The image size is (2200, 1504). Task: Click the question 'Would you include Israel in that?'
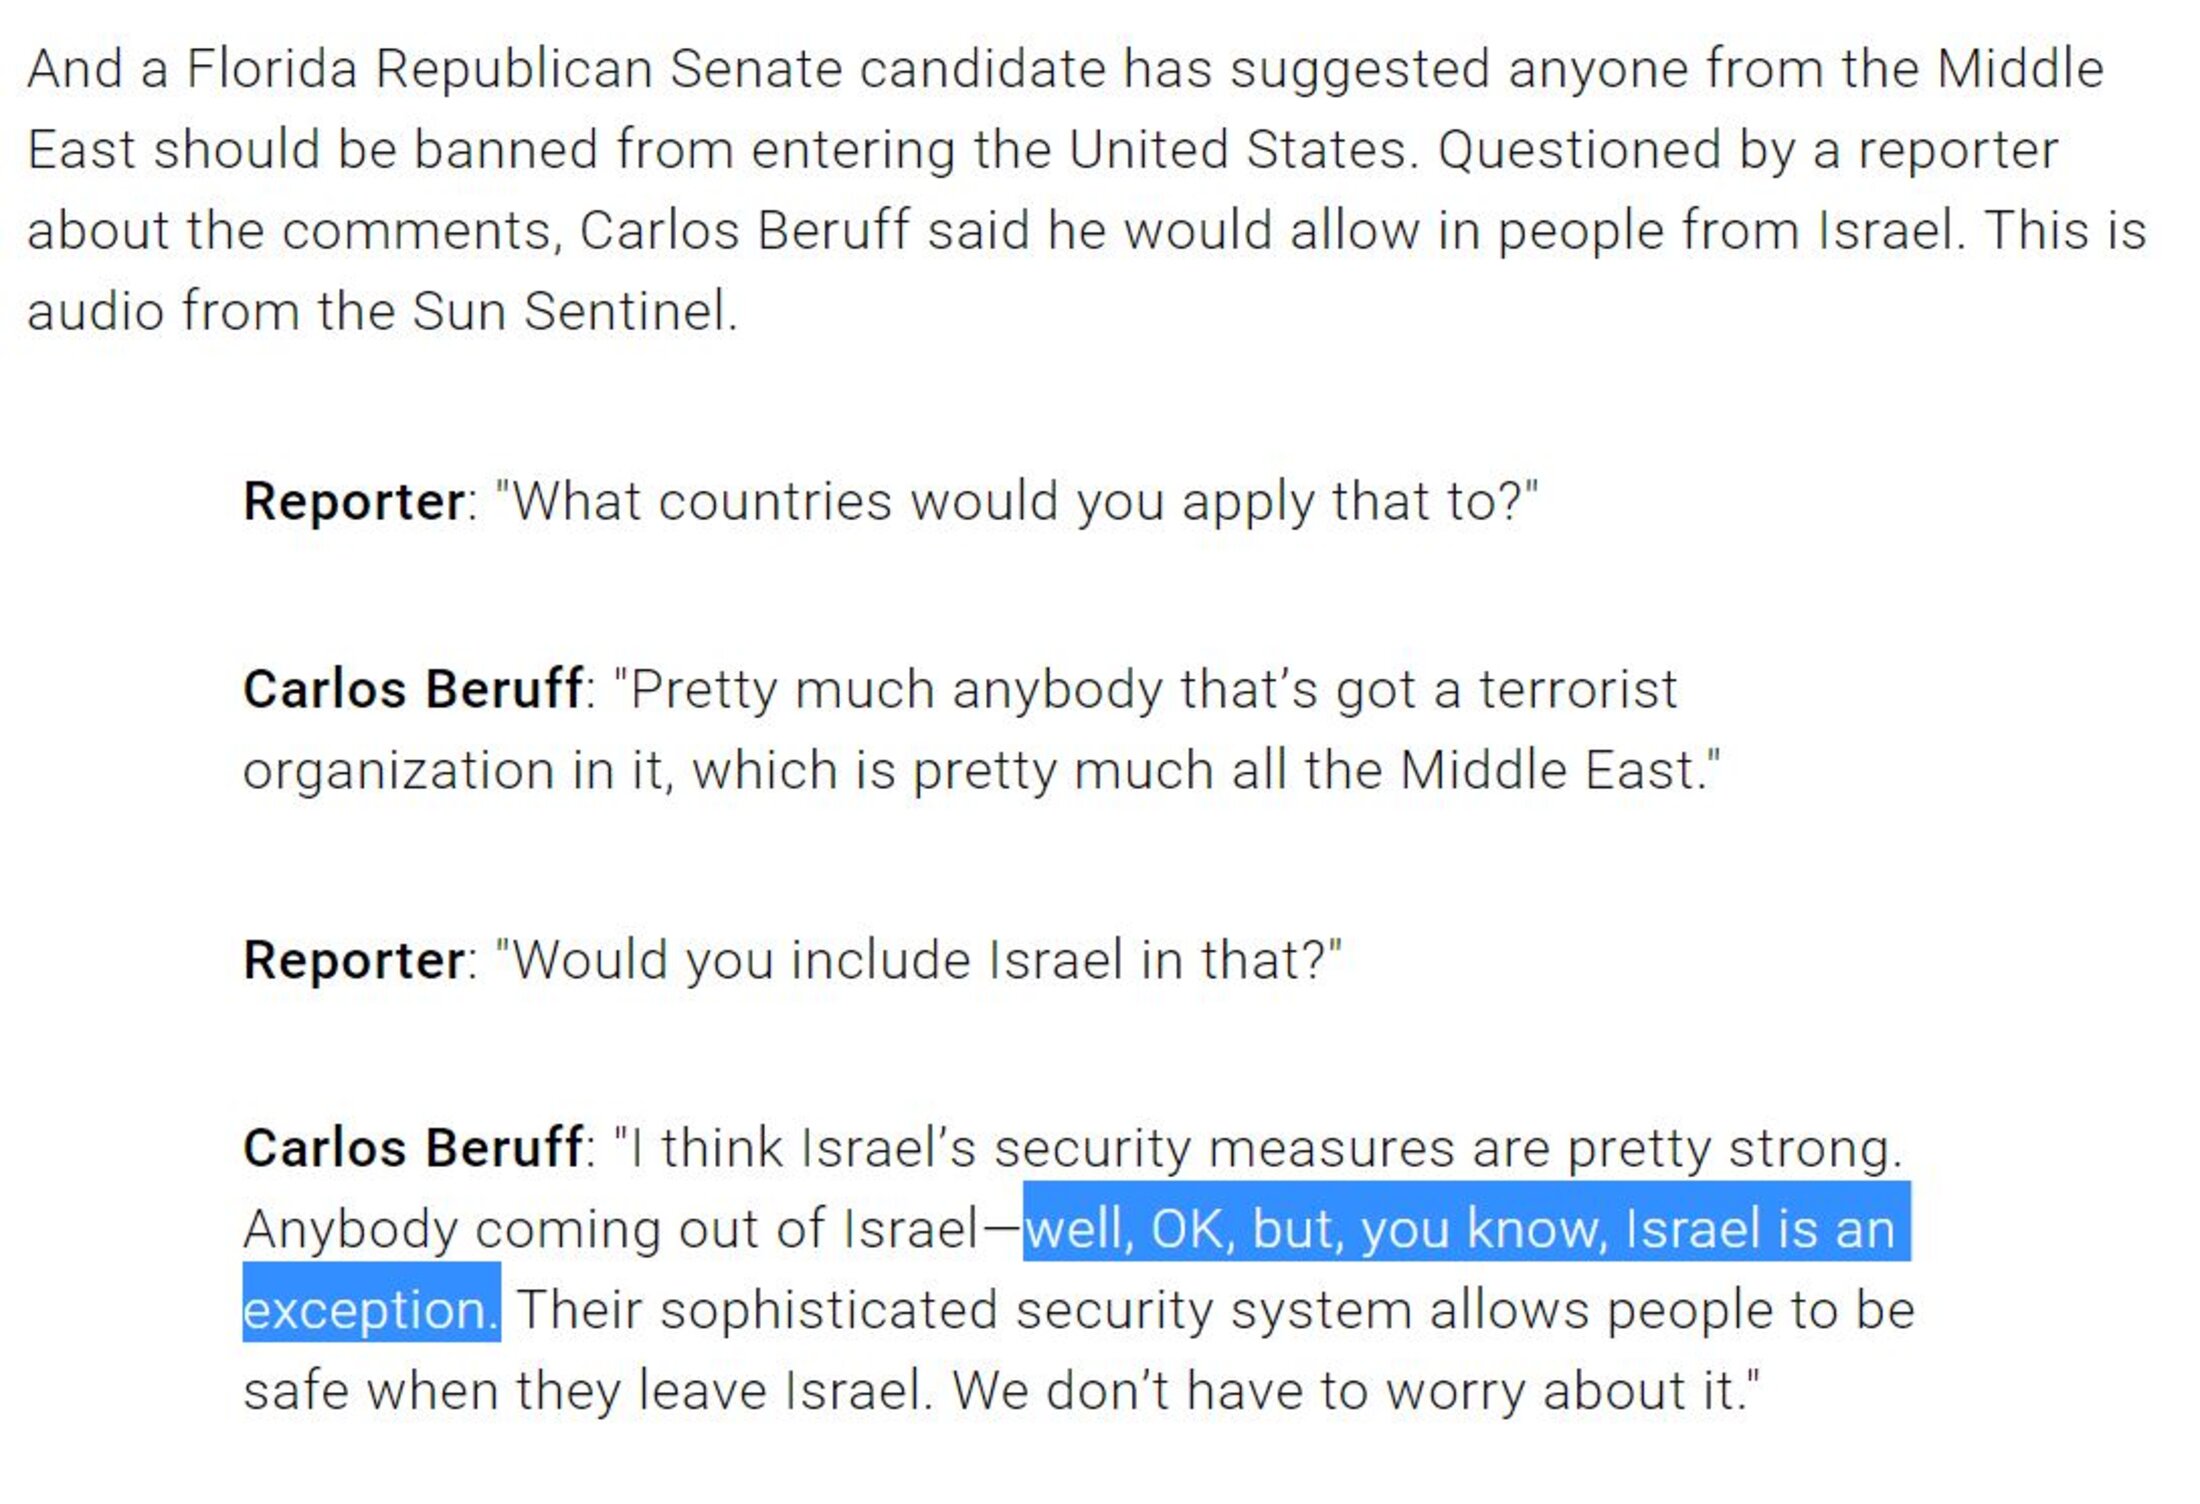[x=918, y=960]
